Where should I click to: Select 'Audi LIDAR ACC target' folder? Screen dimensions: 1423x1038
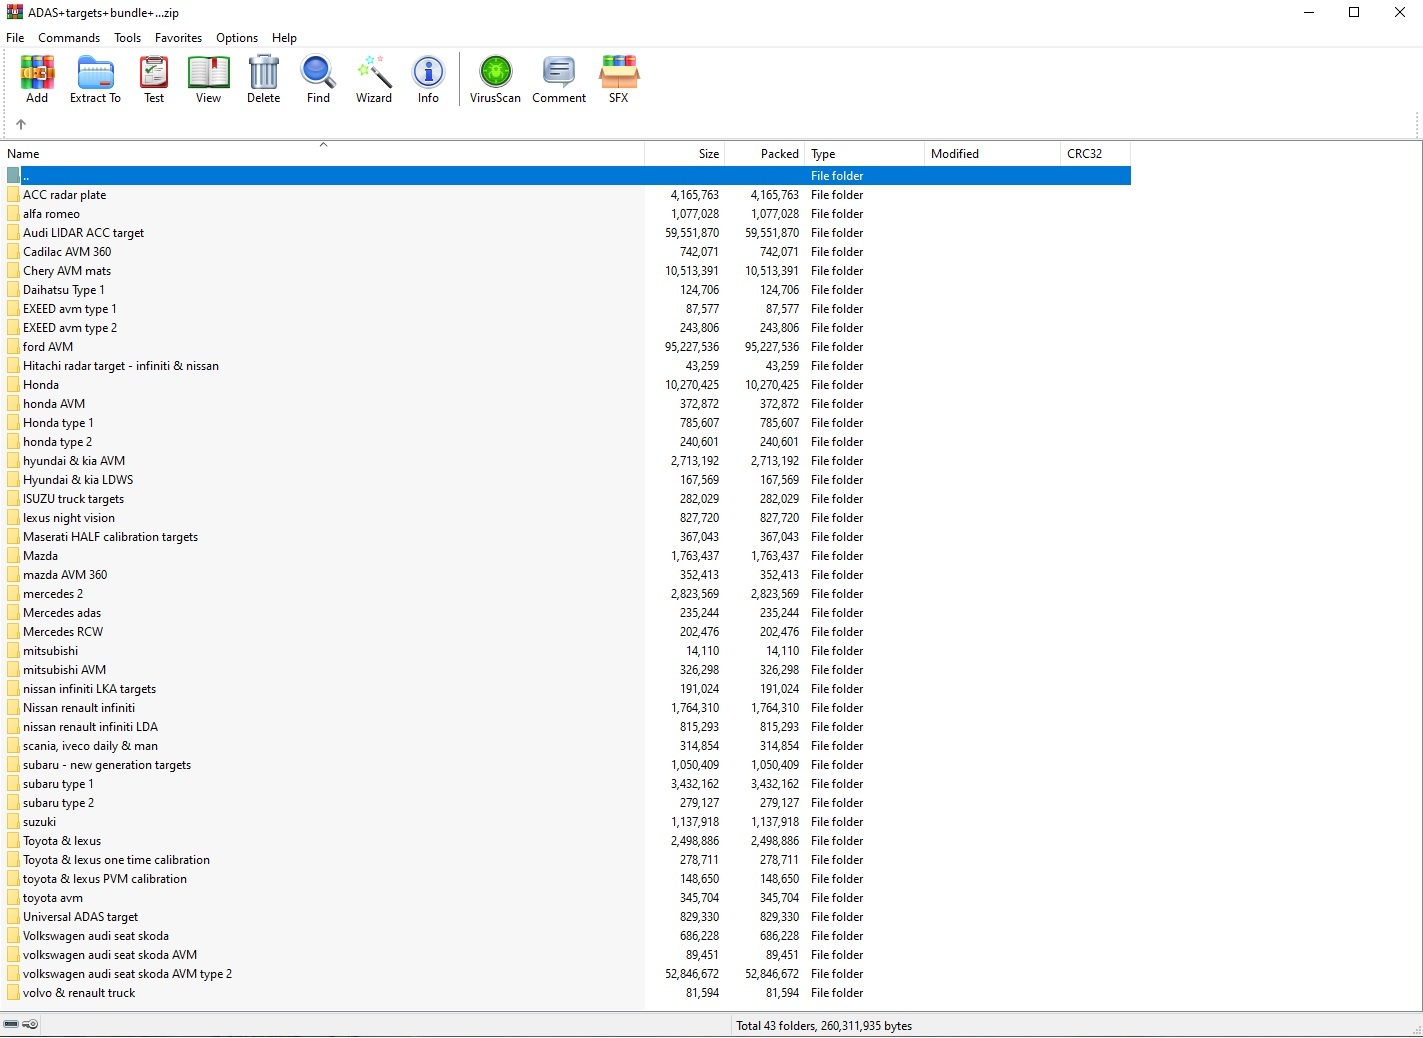[x=83, y=233]
